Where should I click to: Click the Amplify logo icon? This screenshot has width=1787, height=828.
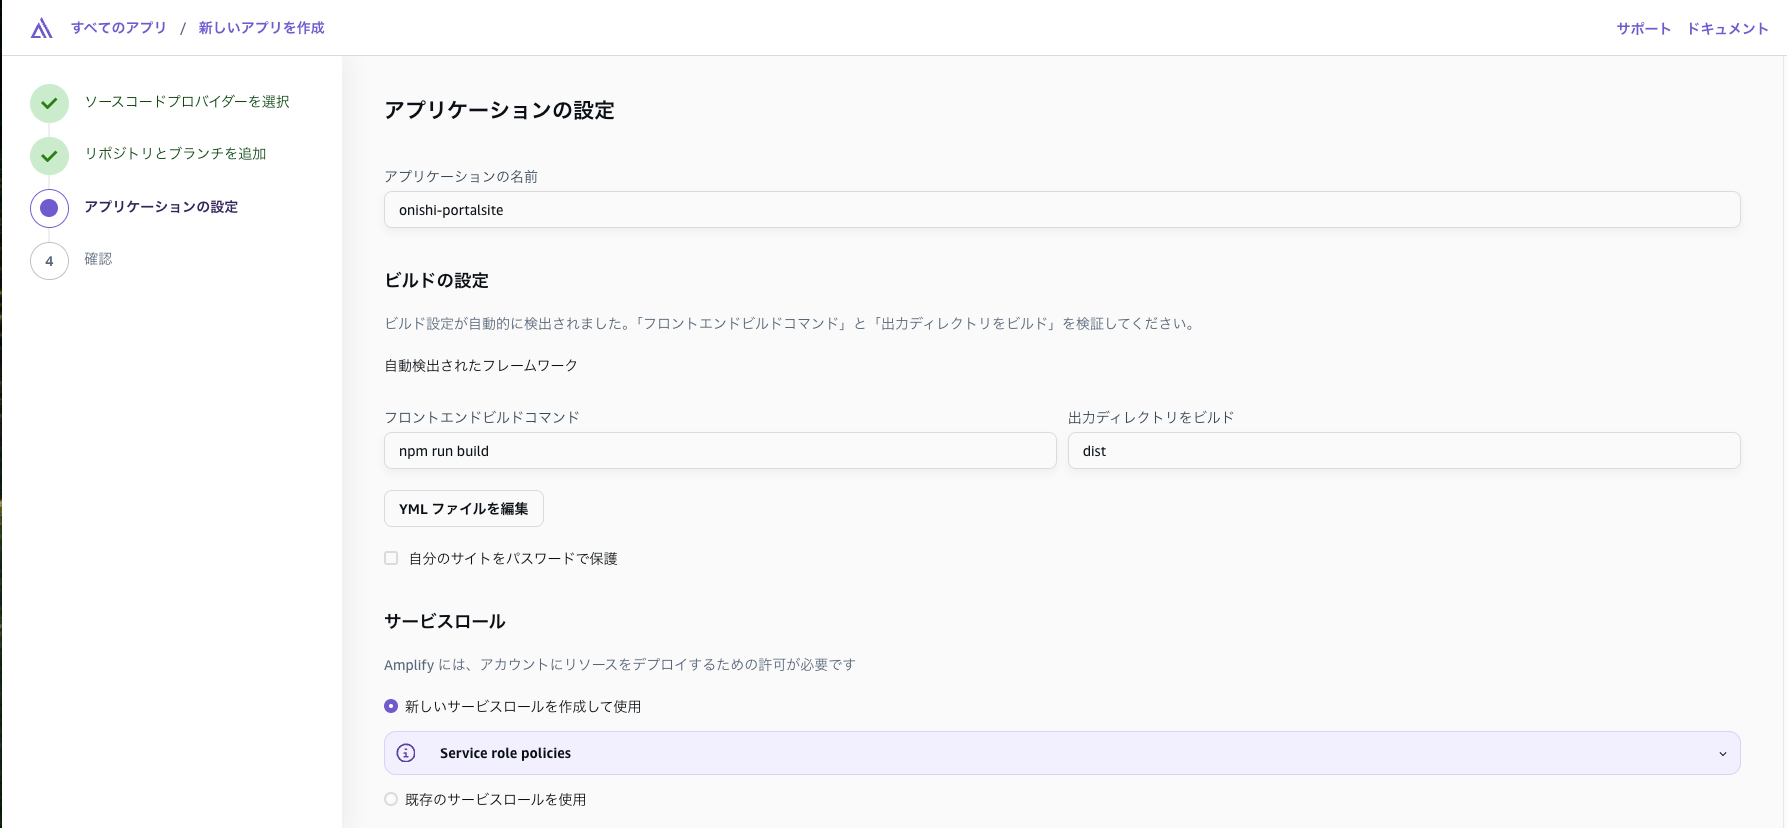pyautogui.click(x=41, y=28)
